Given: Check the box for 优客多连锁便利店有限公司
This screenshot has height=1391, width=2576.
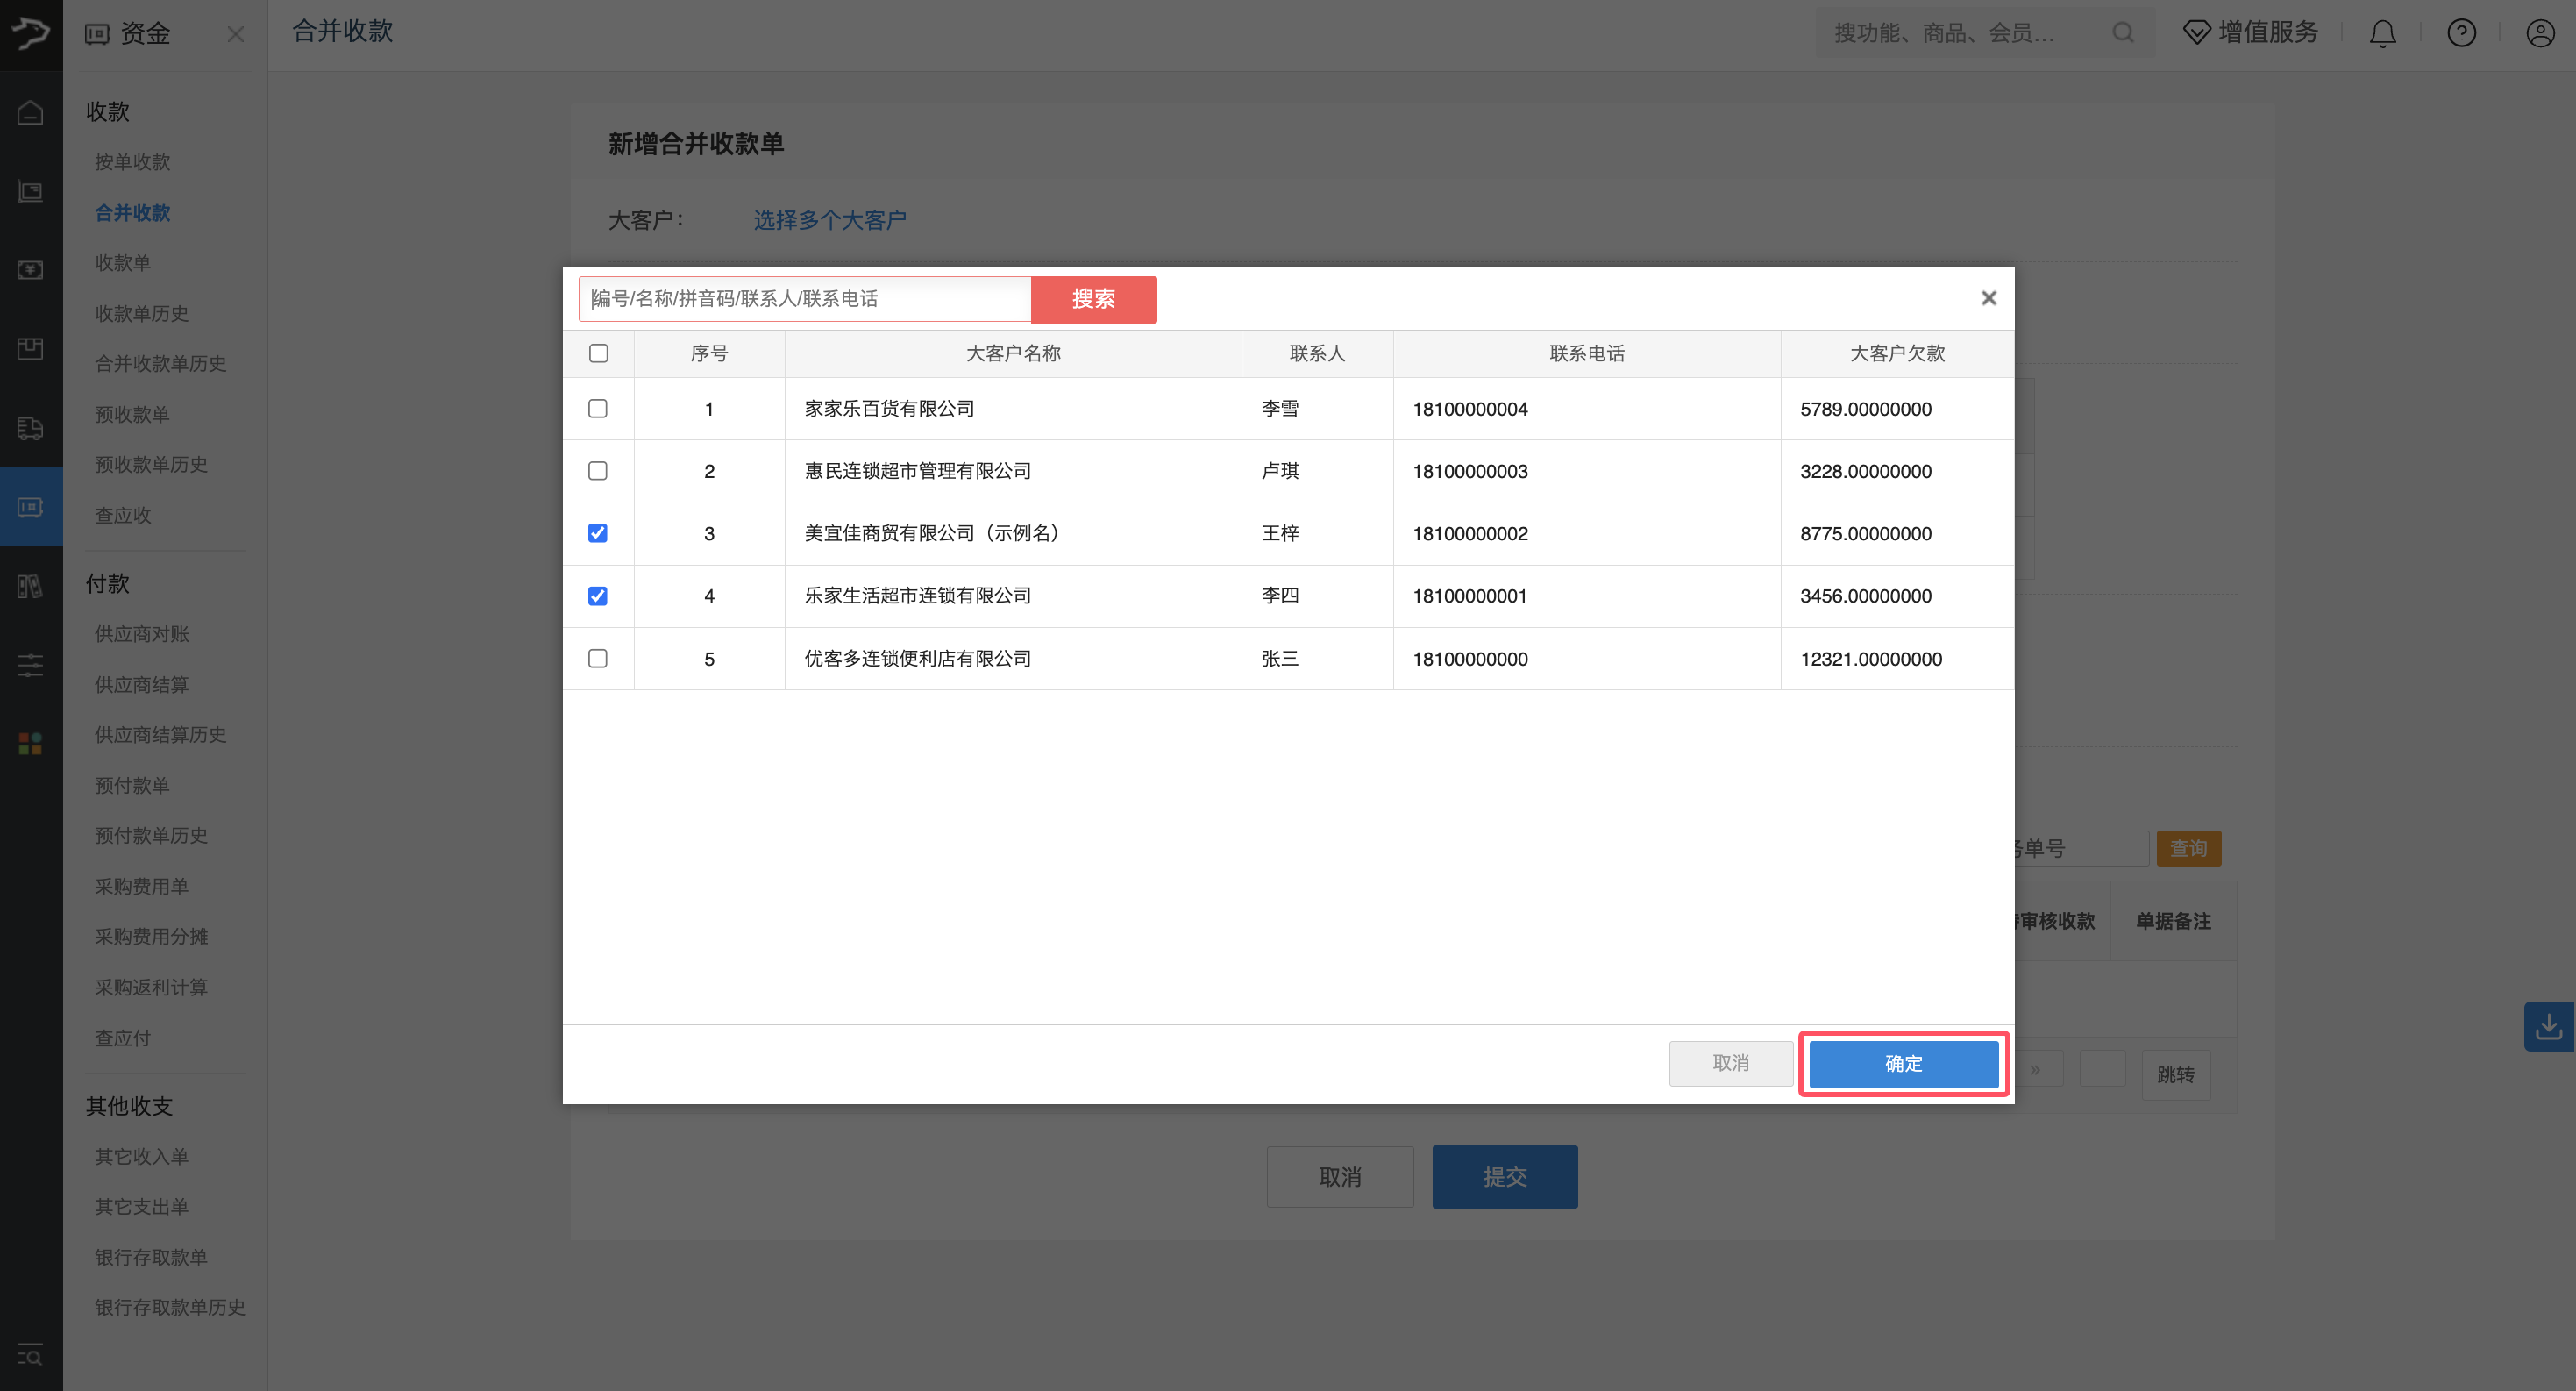Looking at the screenshot, I should coord(598,658).
